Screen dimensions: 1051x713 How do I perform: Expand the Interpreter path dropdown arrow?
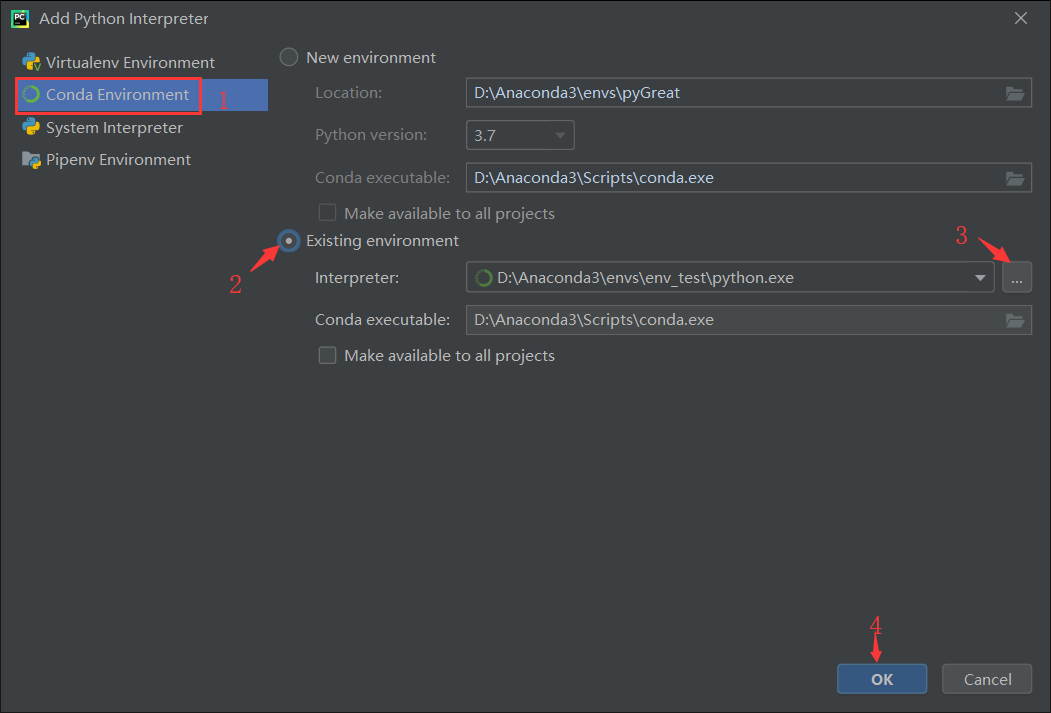pos(981,278)
